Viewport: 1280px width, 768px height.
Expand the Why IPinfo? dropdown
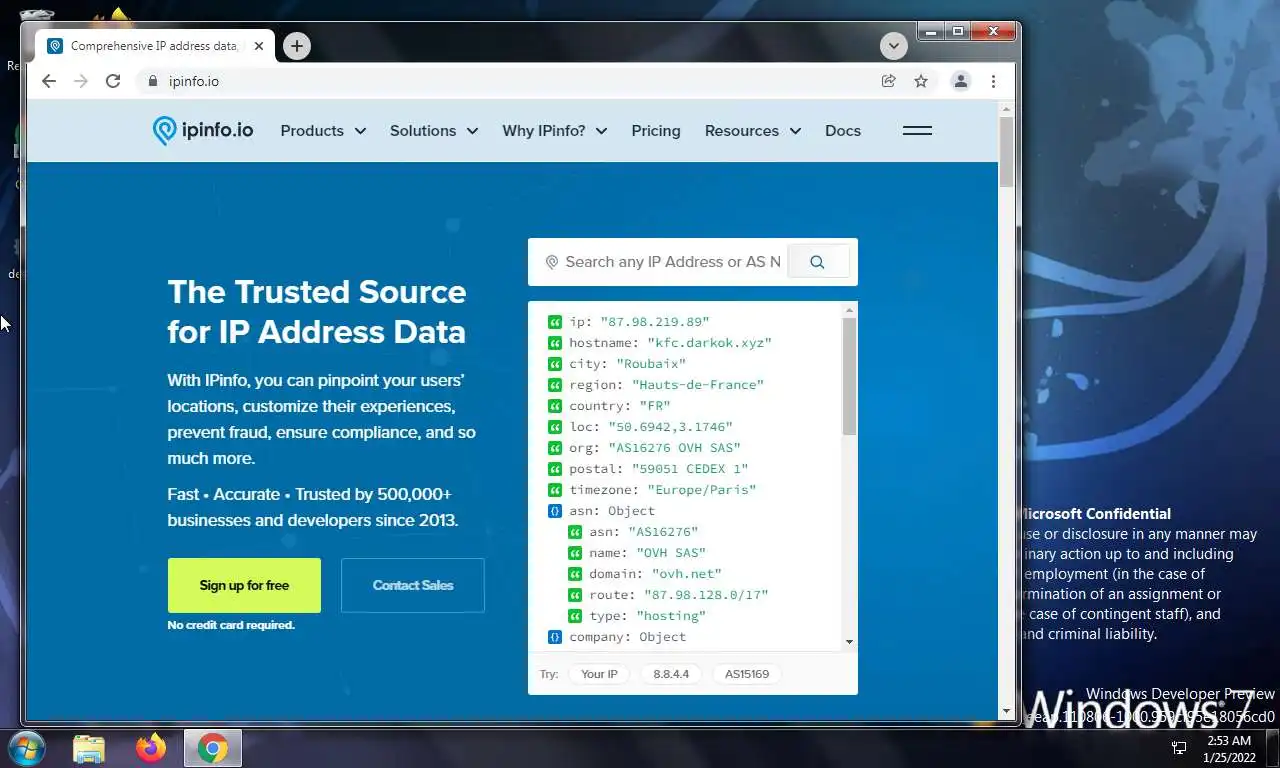click(556, 131)
